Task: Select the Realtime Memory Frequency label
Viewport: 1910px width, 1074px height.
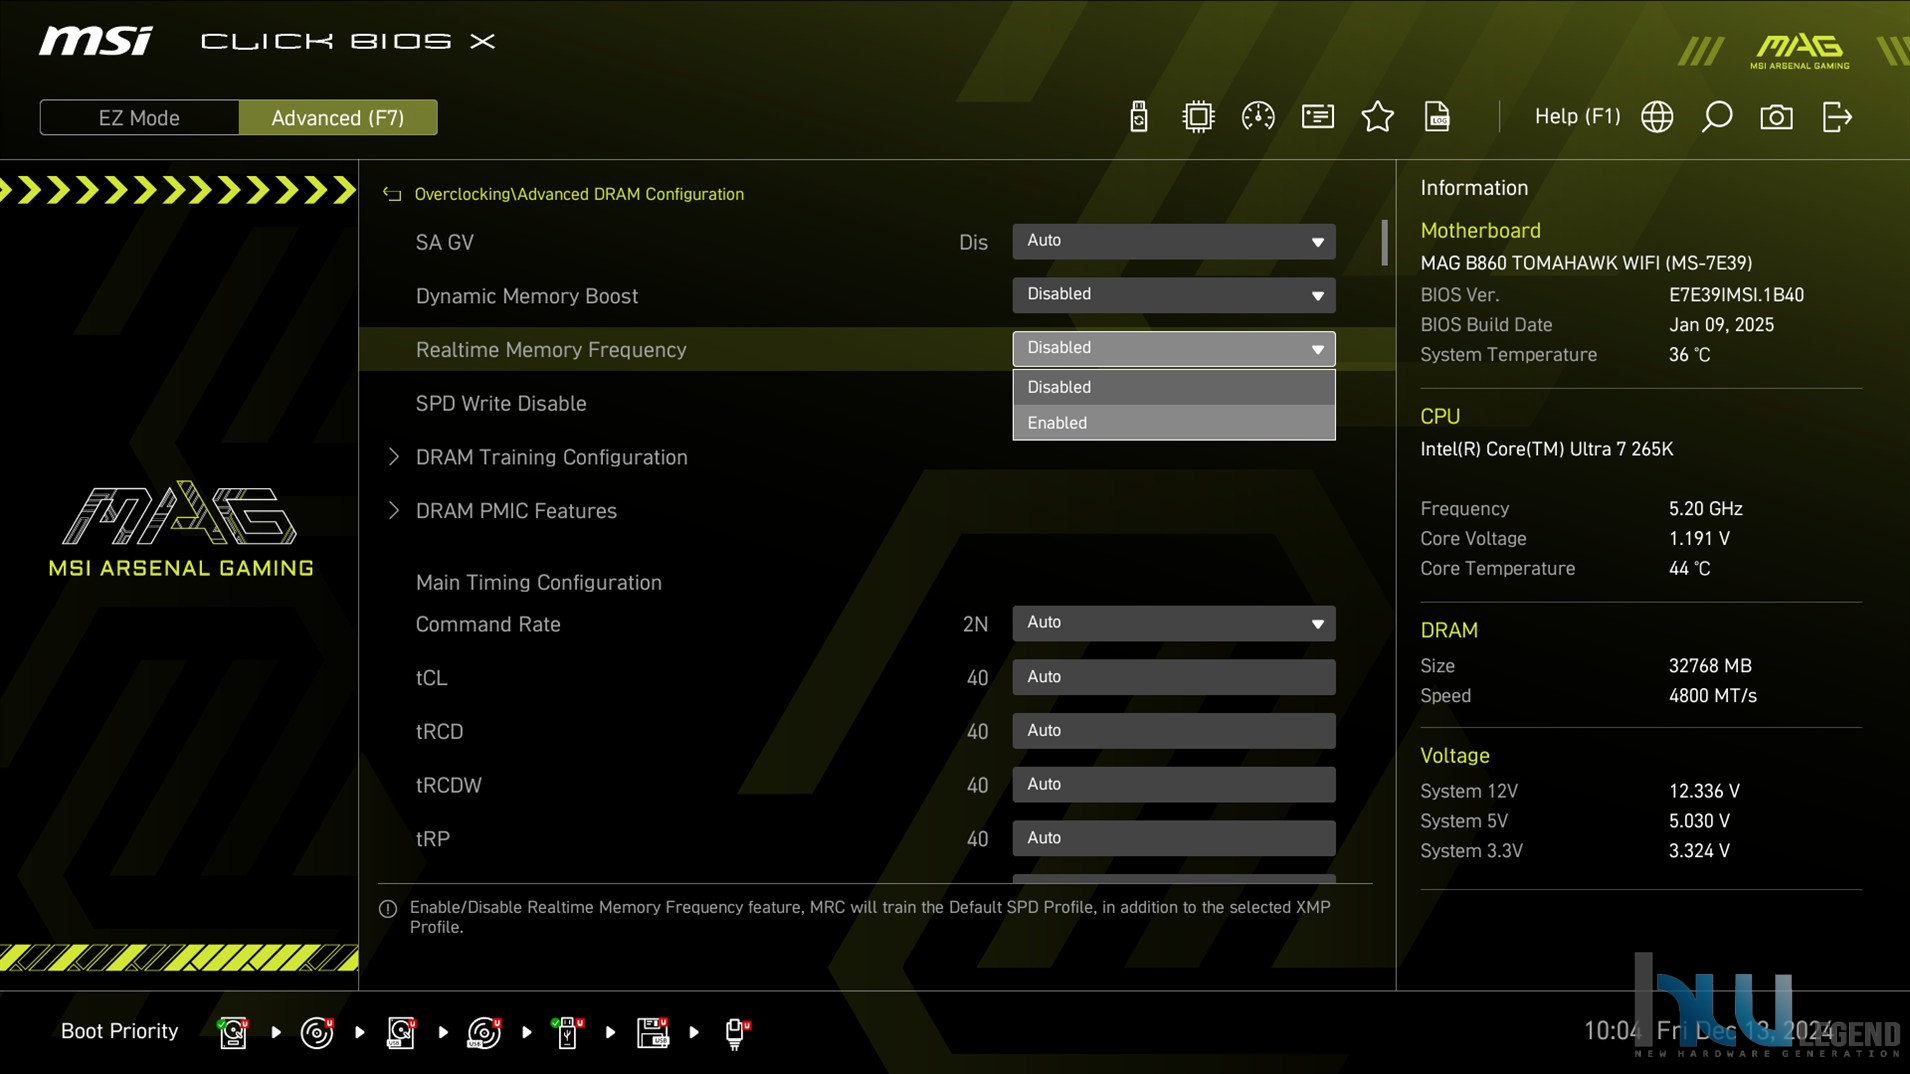Action: pyautogui.click(x=551, y=350)
